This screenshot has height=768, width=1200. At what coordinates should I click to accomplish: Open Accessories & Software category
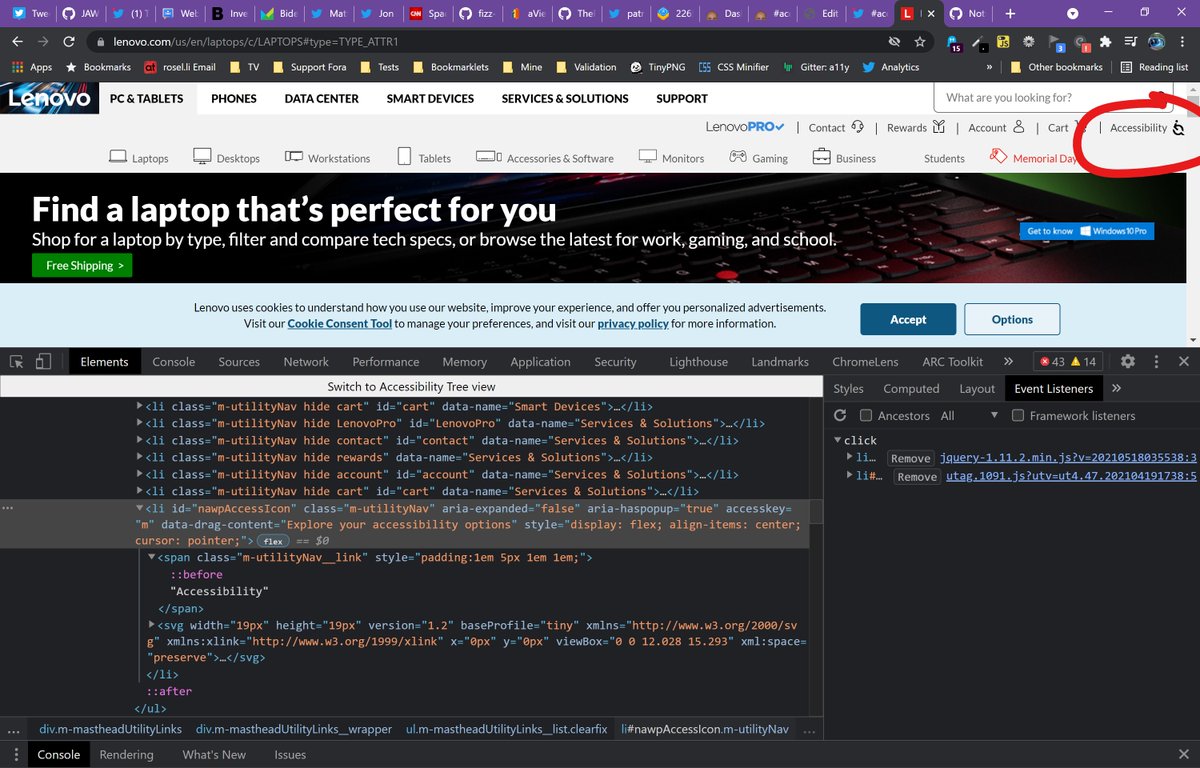pyautogui.click(x=545, y=157)
